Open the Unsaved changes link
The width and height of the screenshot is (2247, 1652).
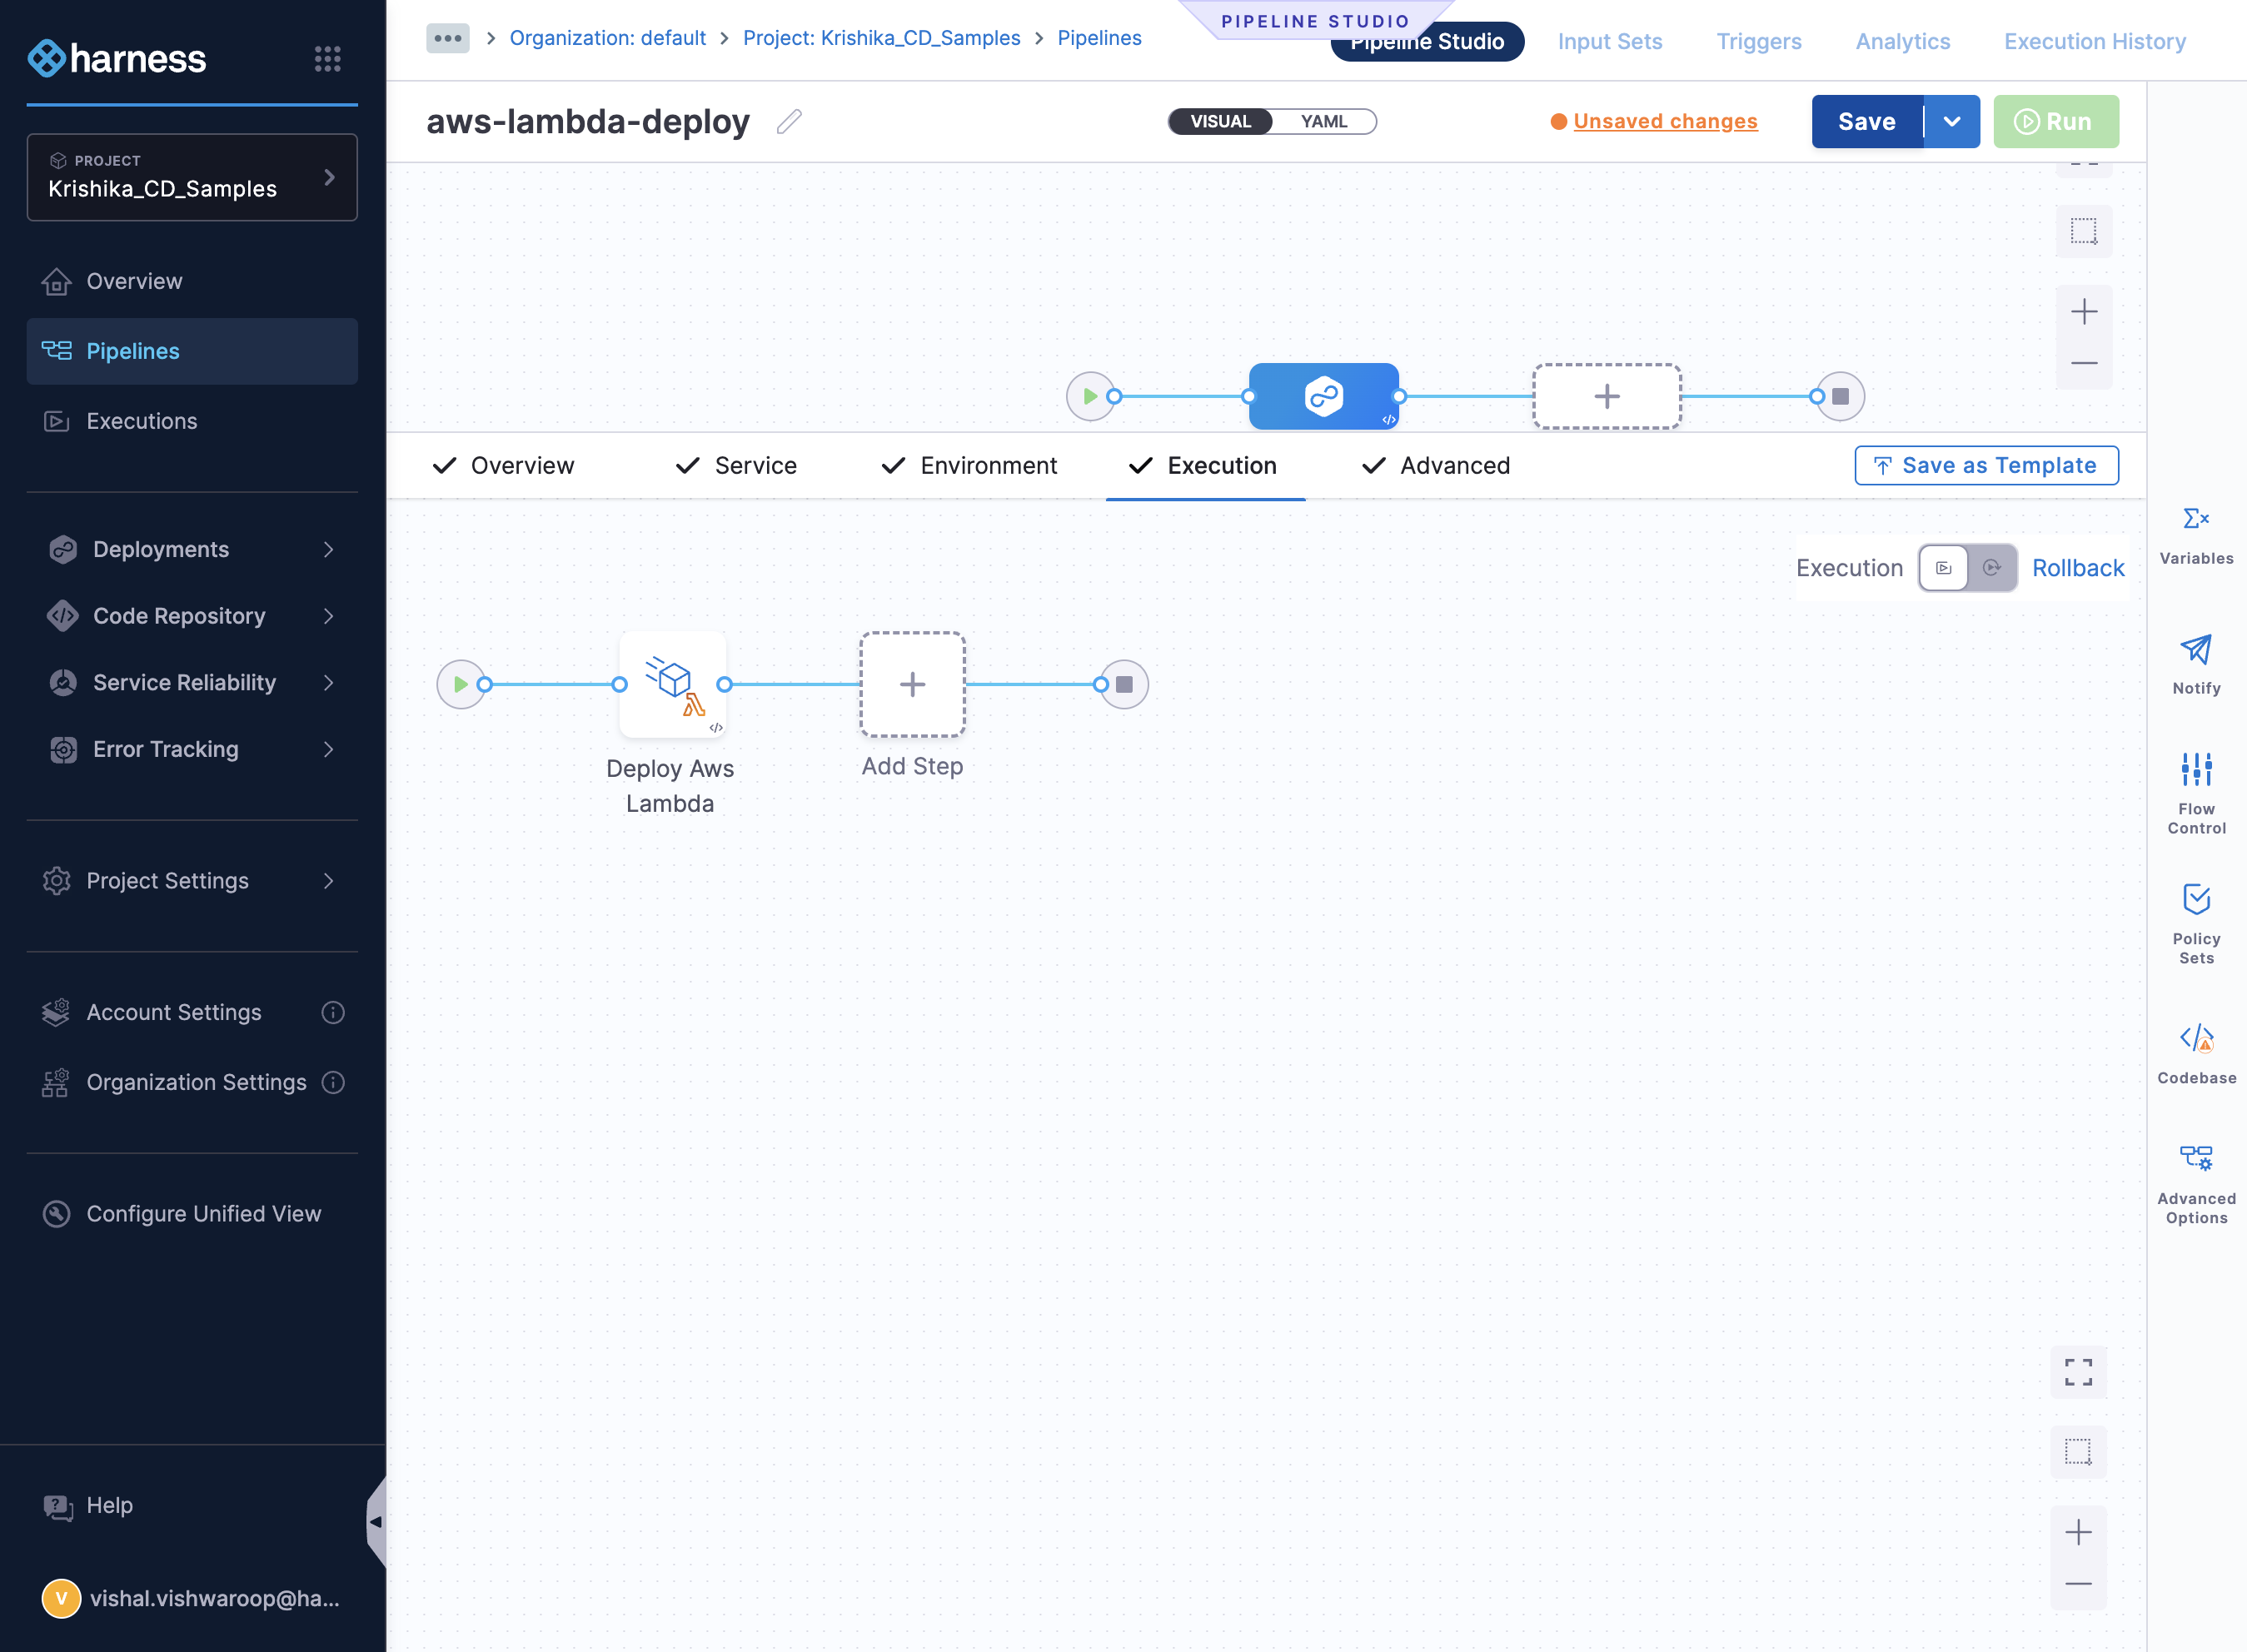click(x=1664, y=121)
